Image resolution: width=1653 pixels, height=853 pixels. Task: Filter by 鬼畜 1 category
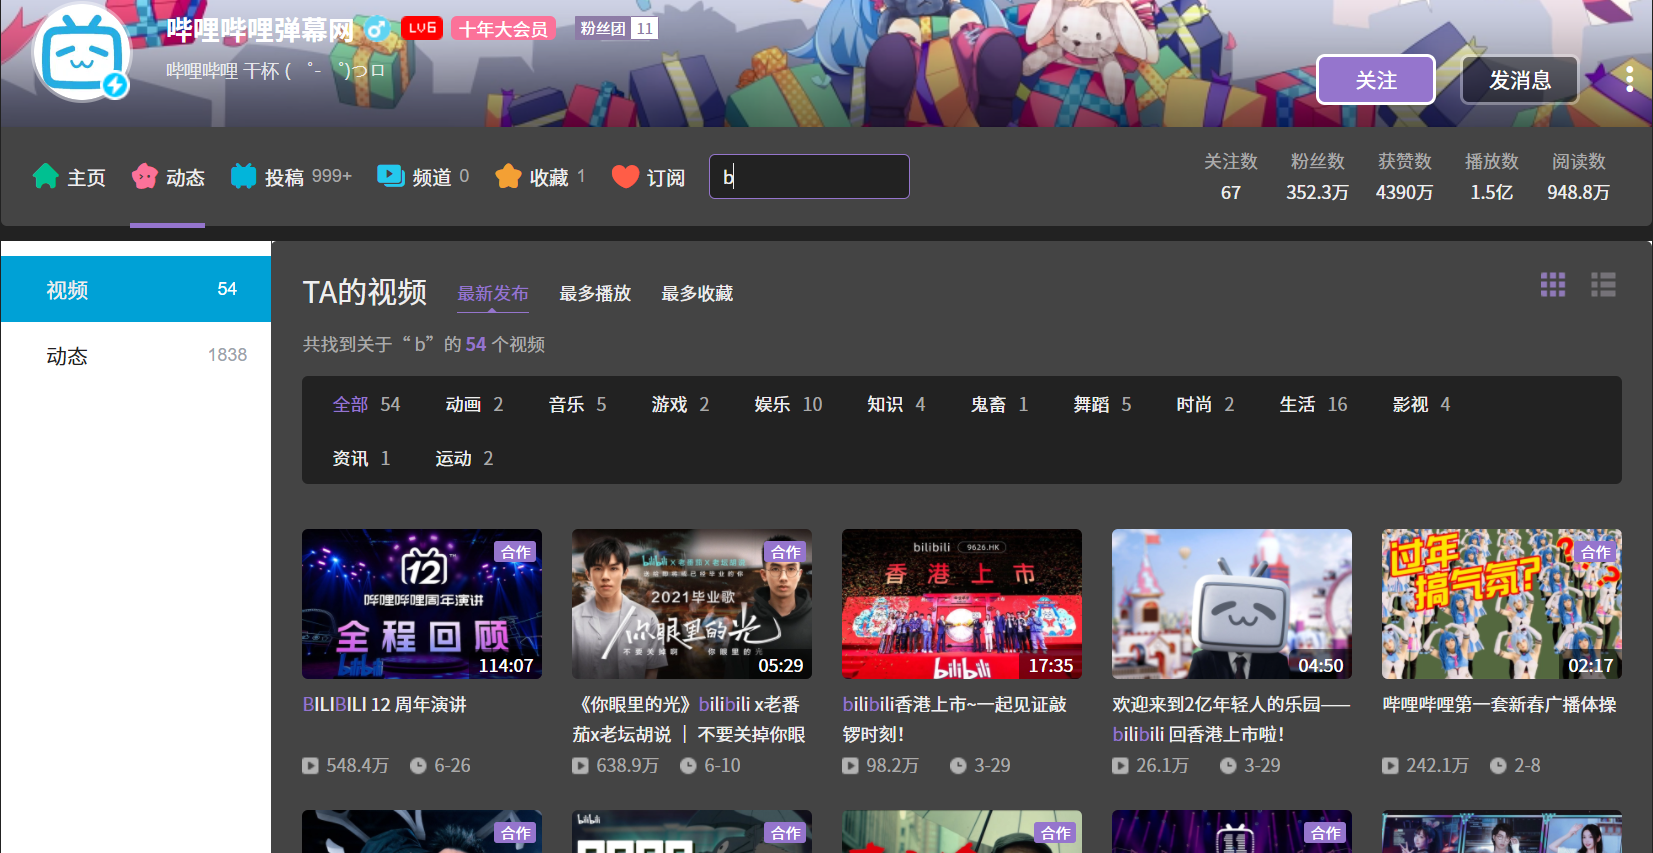tap(999, 404)
